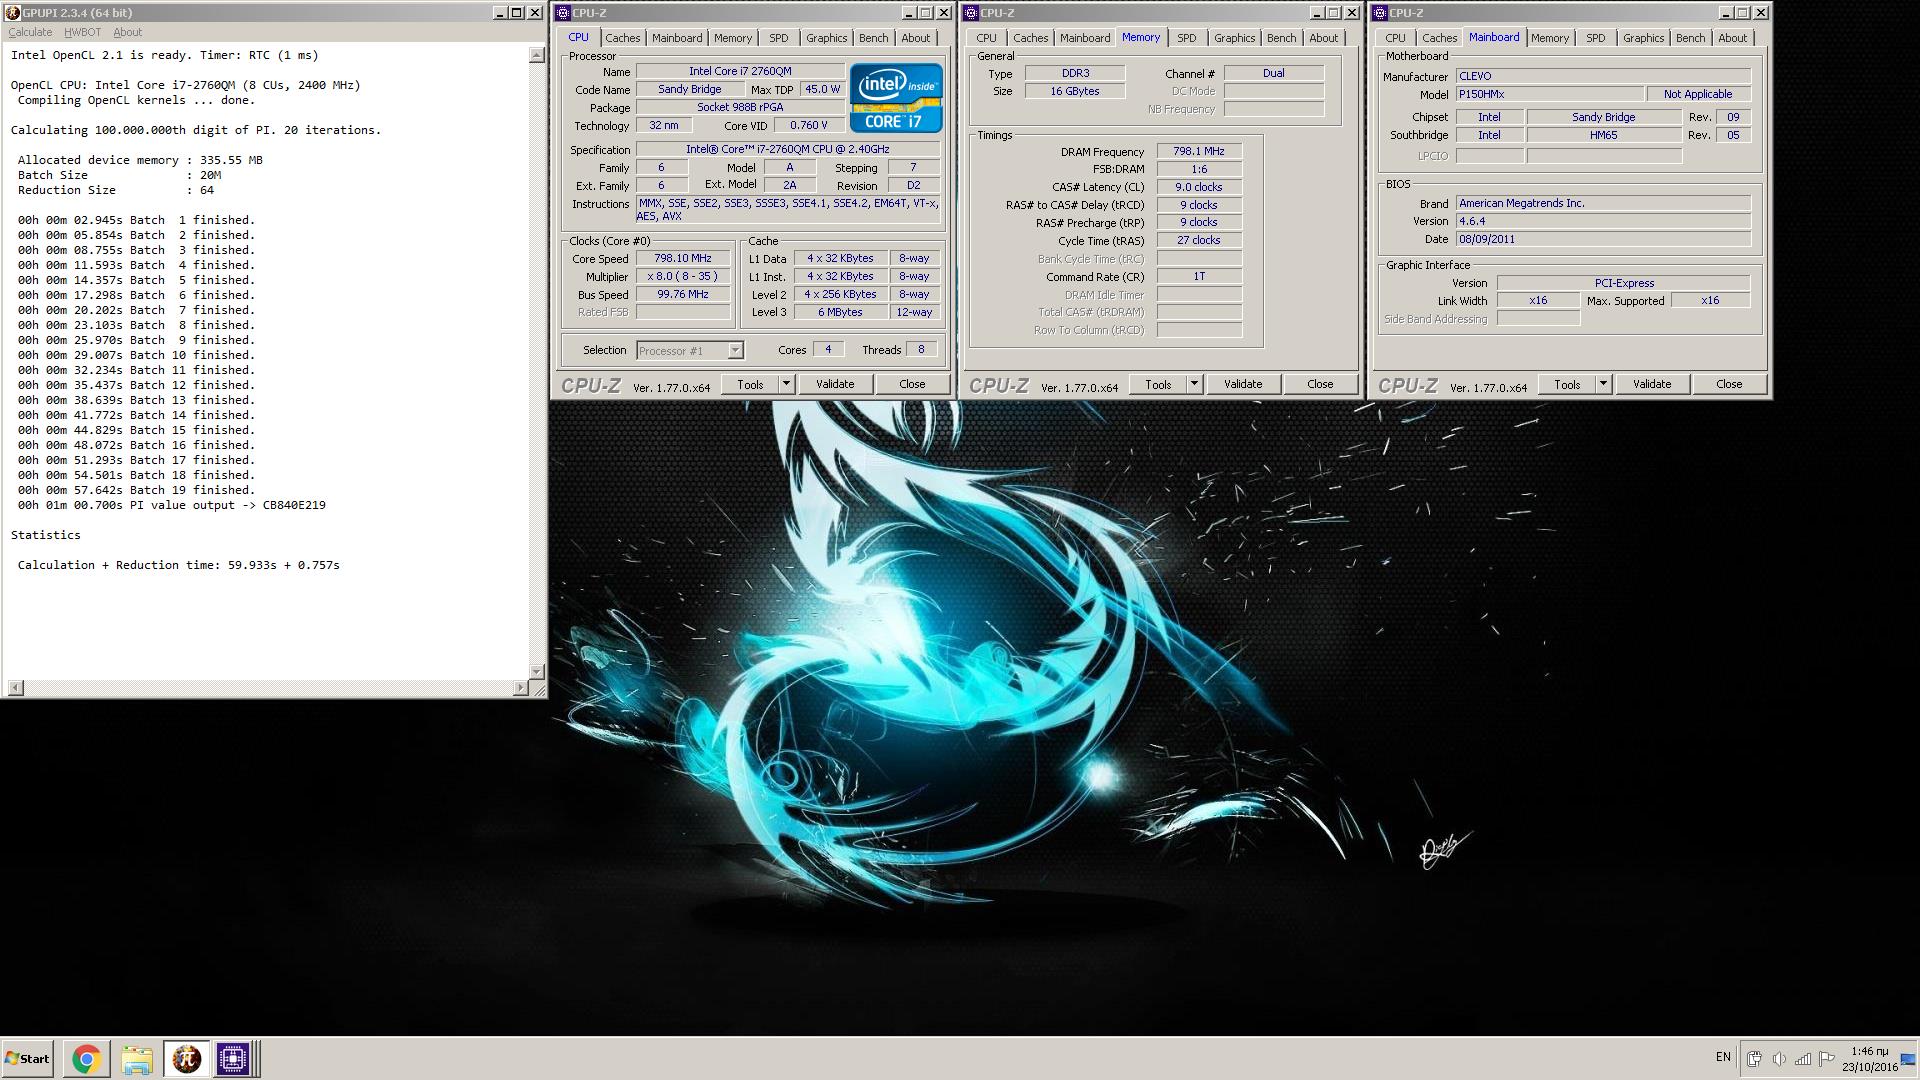Click Validate in Mainboard CPU-Z window
Screen dimensions: 1920x1080
pyautogui.click(x=1652, y=384)
